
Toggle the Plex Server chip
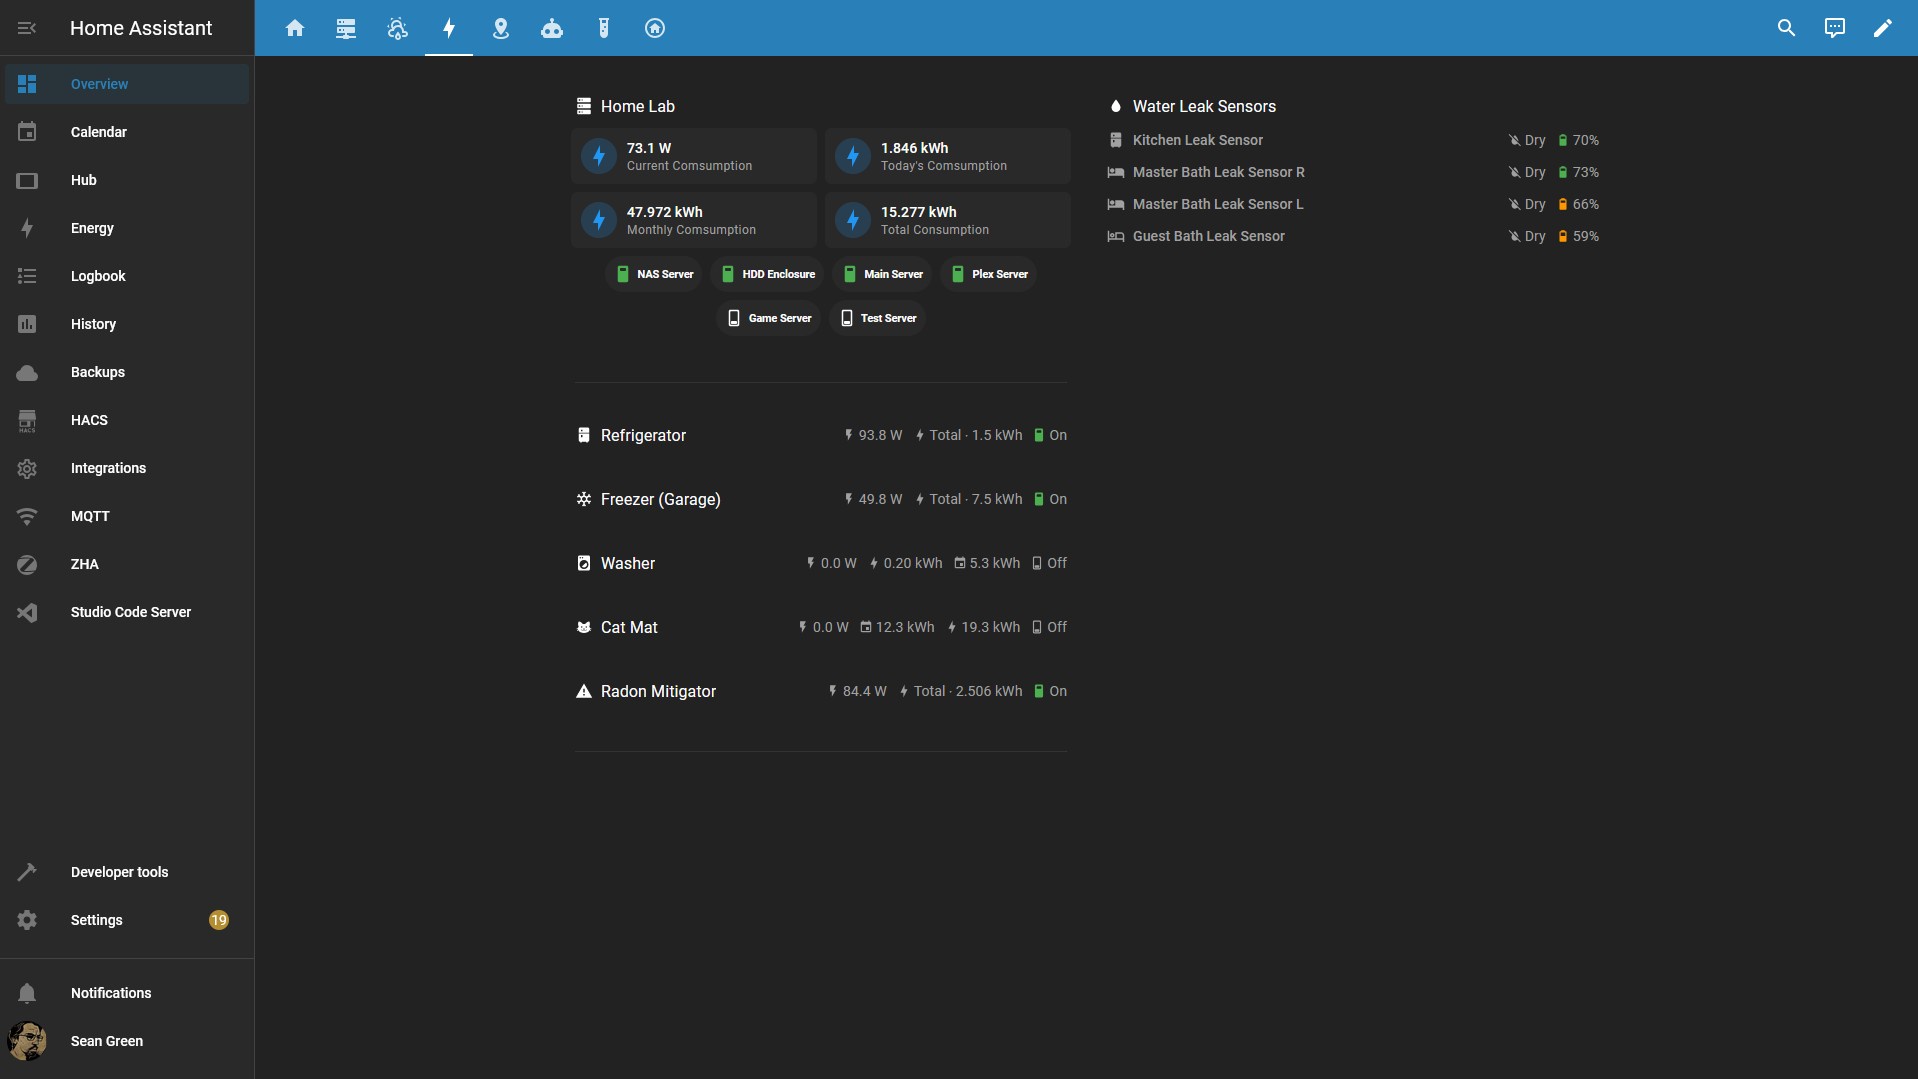point(988,274)
